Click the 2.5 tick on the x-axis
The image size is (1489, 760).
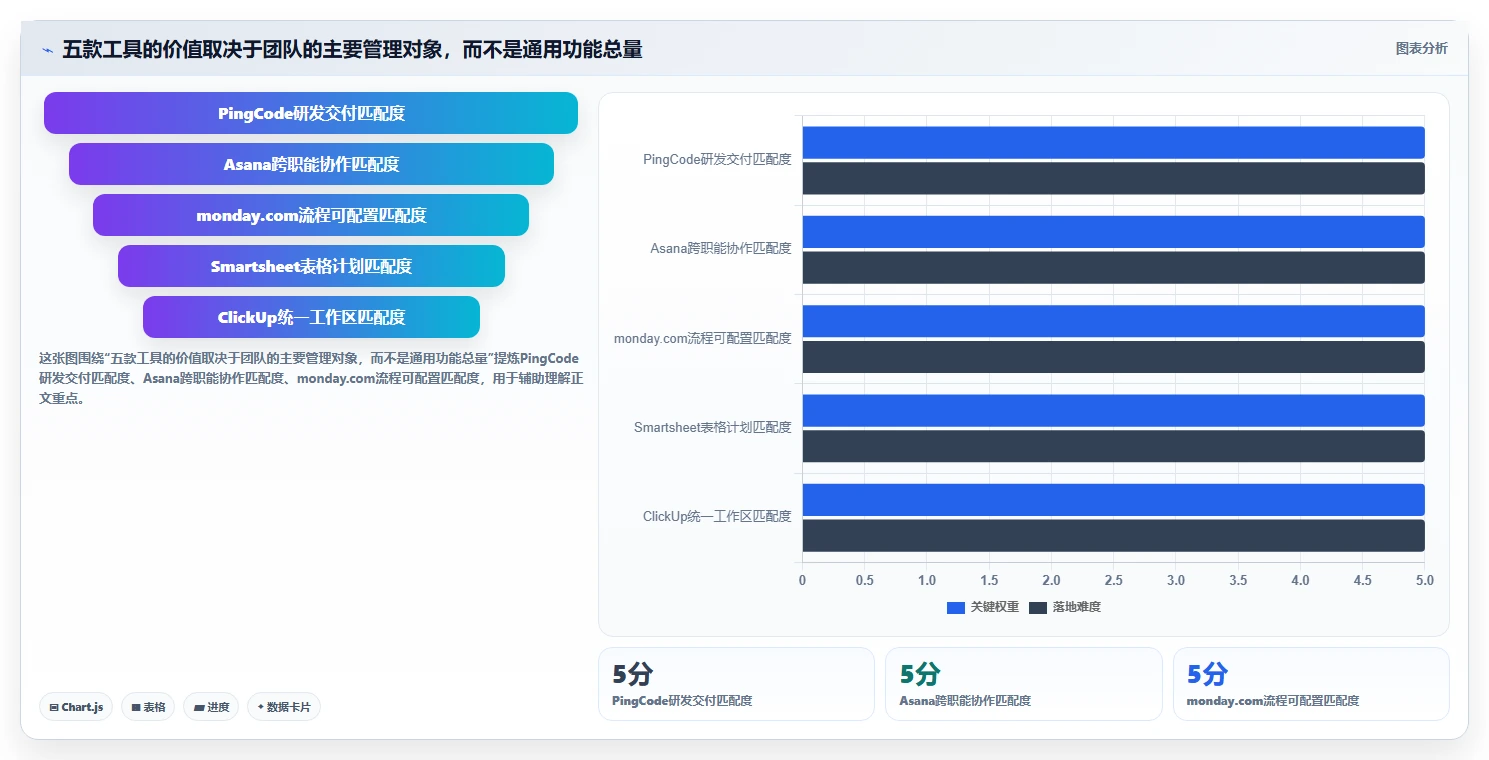point(1113,580)
